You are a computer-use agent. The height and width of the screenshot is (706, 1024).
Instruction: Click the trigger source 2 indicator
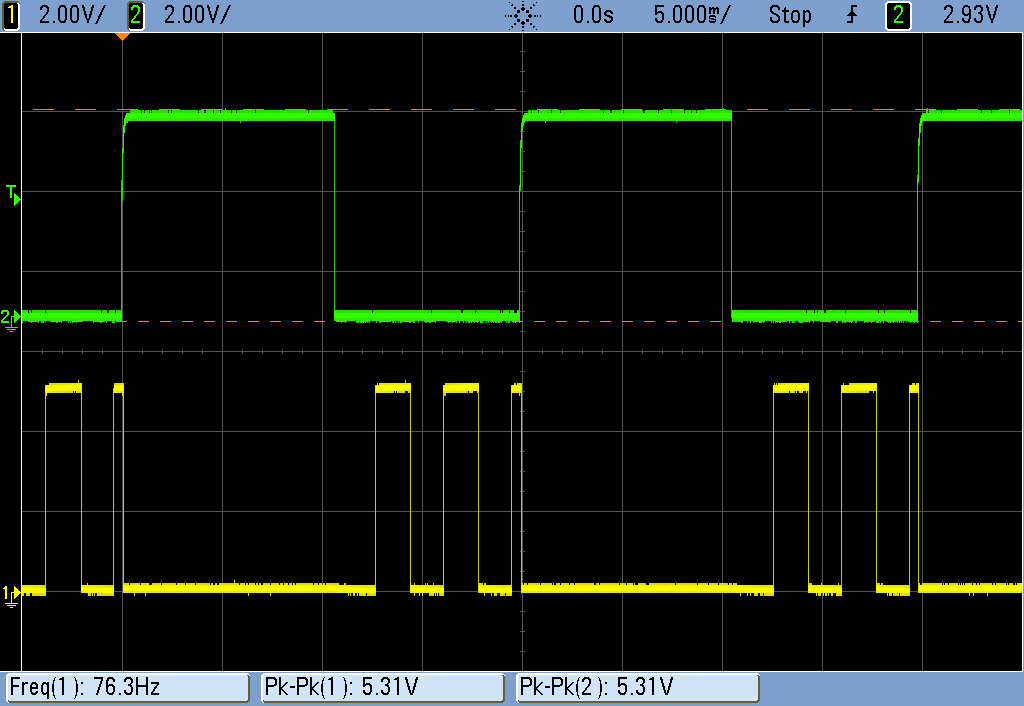tap(897, 15)
